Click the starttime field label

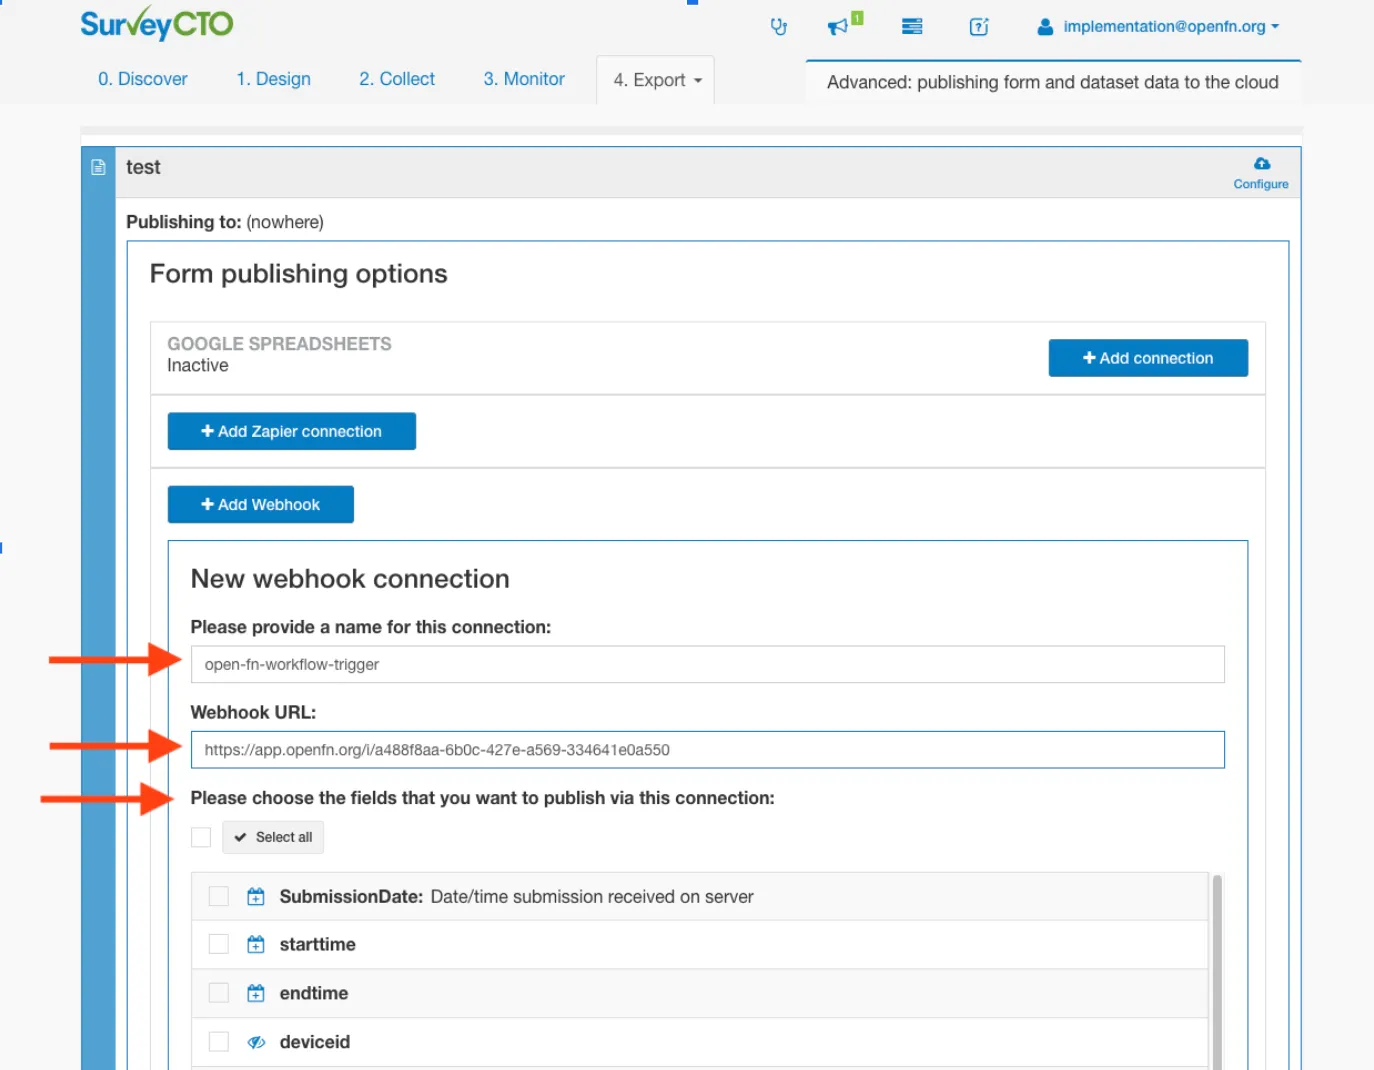[318, 944]
